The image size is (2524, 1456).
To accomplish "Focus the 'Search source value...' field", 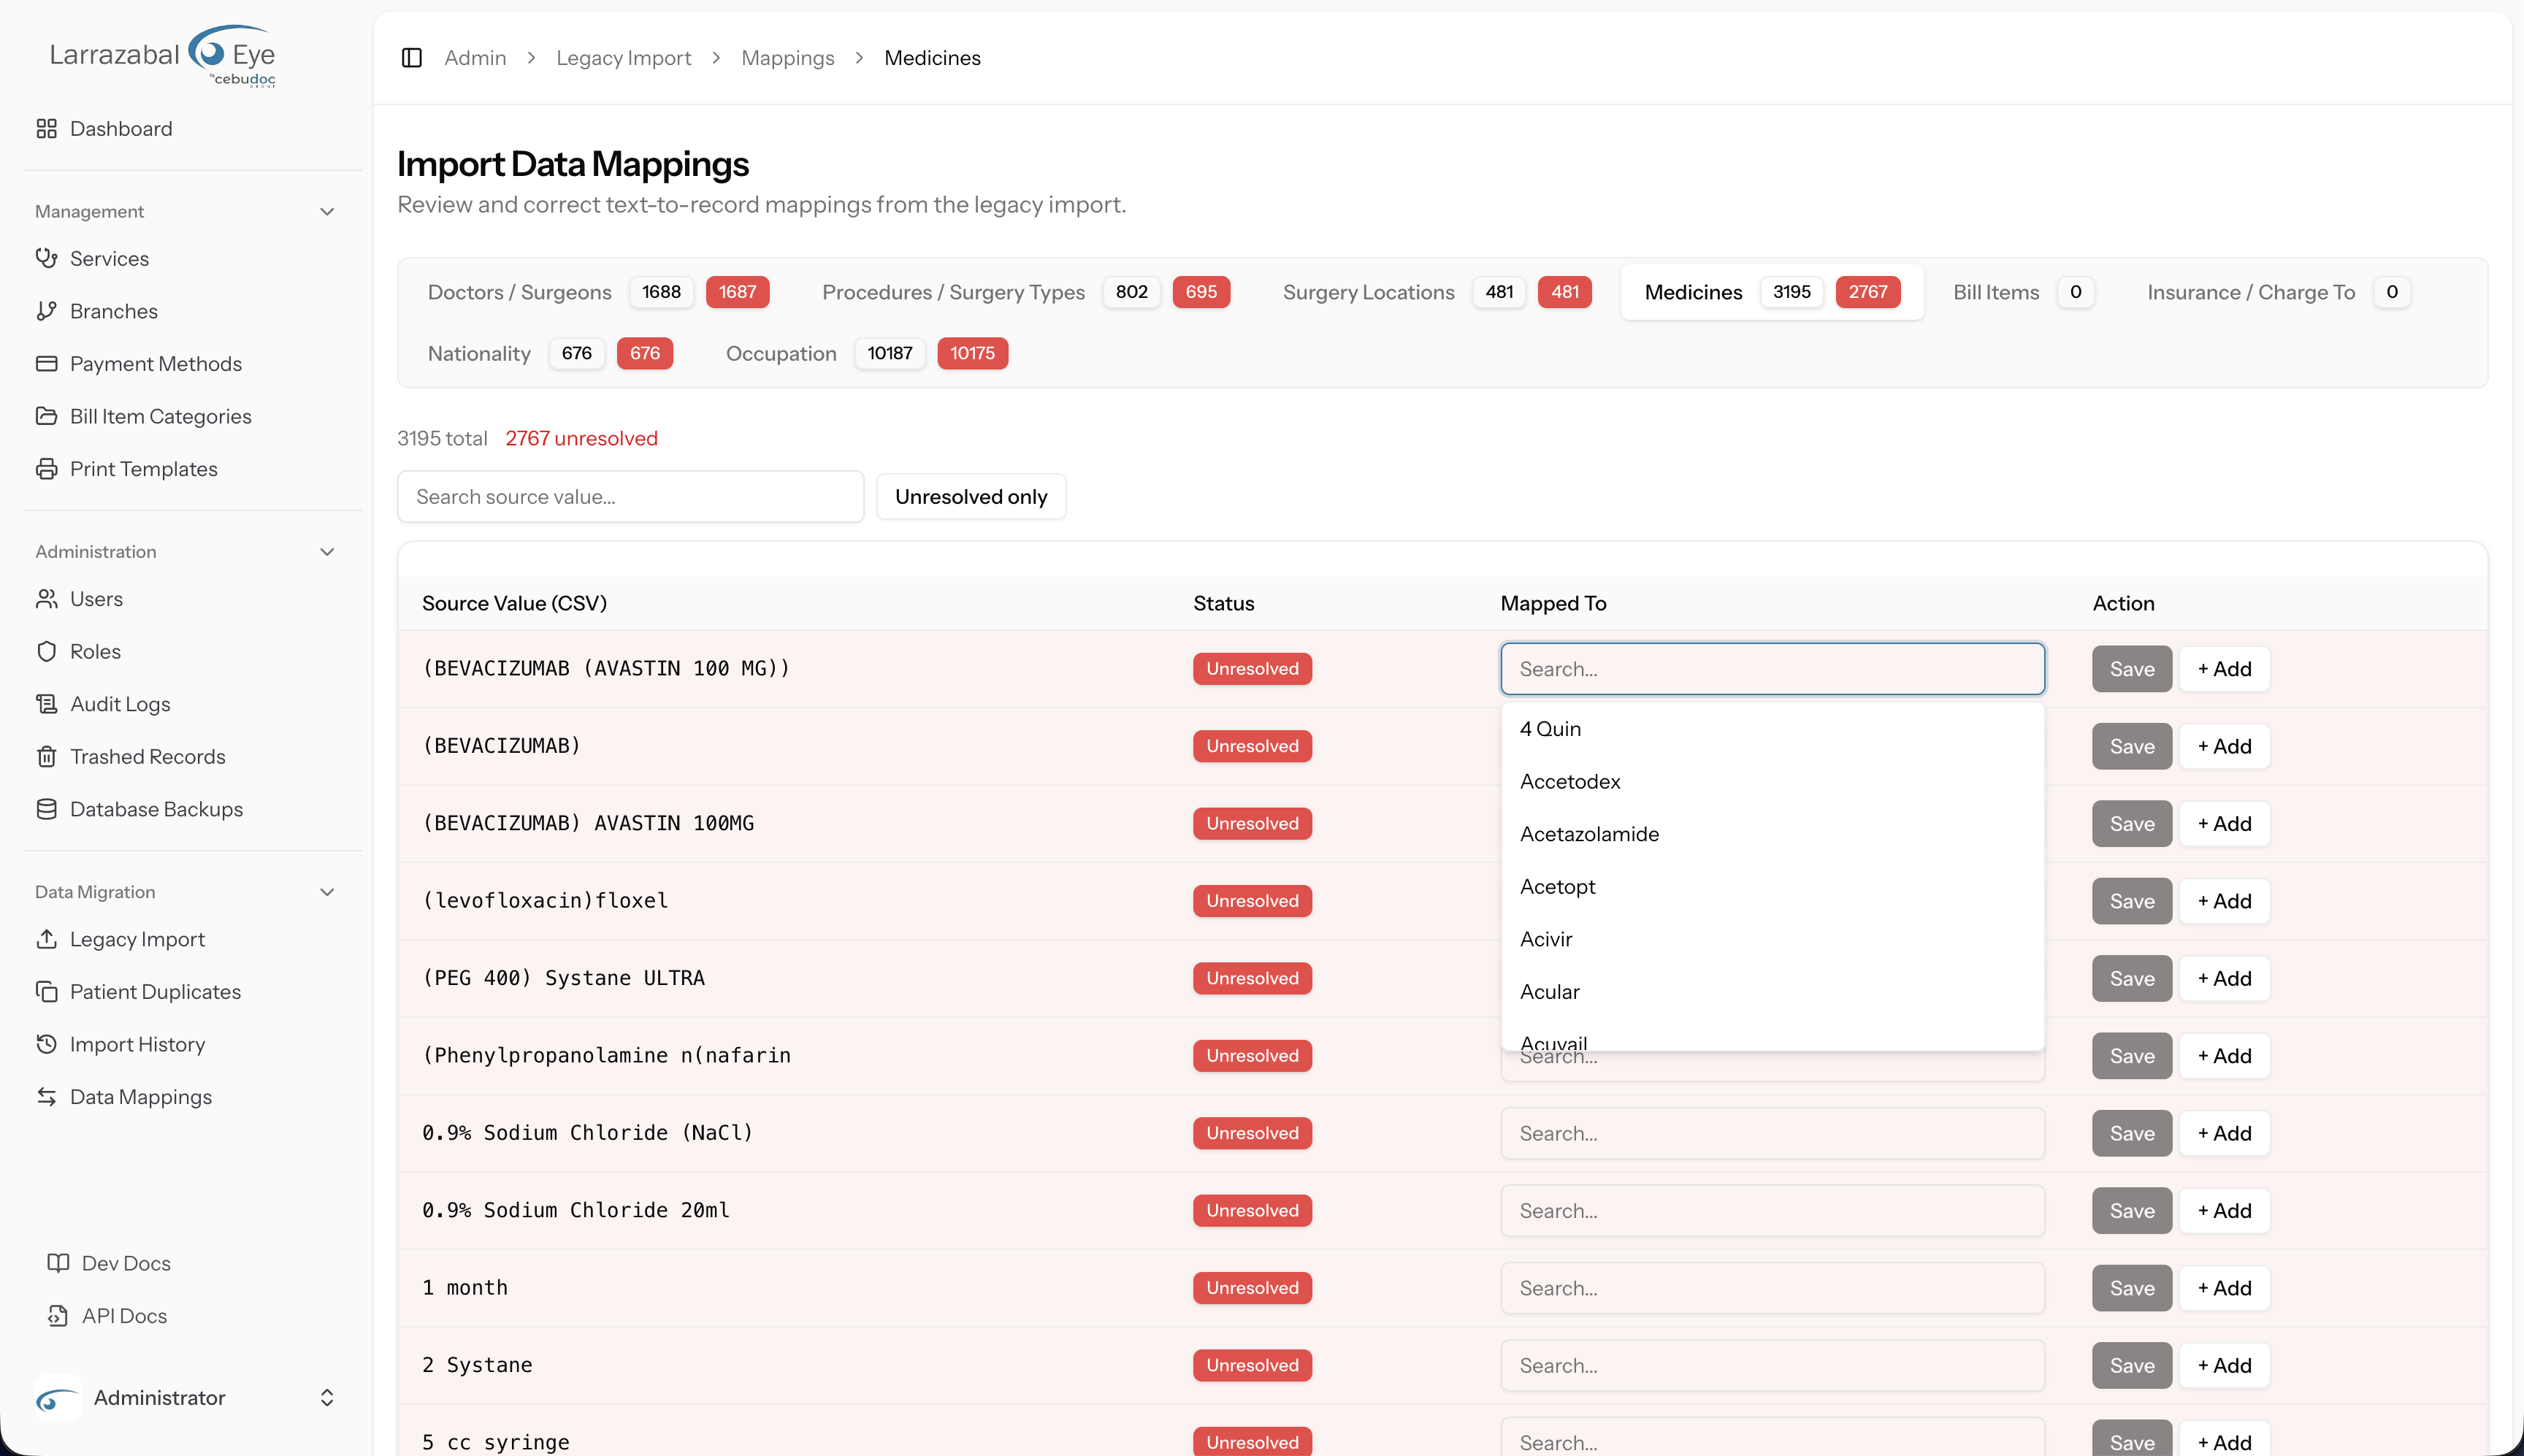I will tap(630, 497).
